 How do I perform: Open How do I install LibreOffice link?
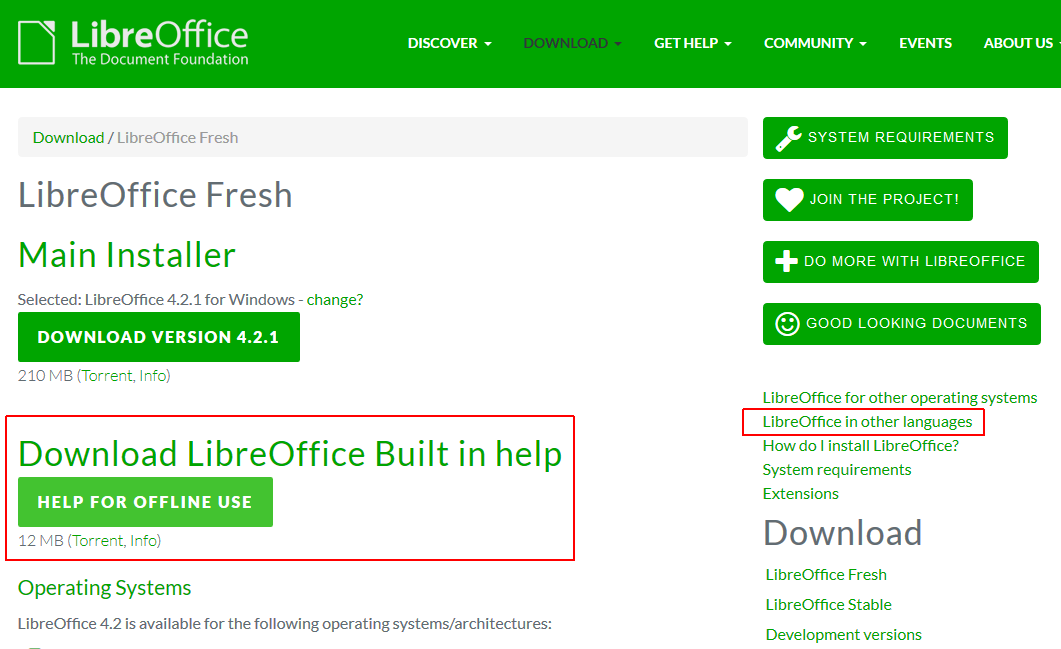tap(860, 446)
